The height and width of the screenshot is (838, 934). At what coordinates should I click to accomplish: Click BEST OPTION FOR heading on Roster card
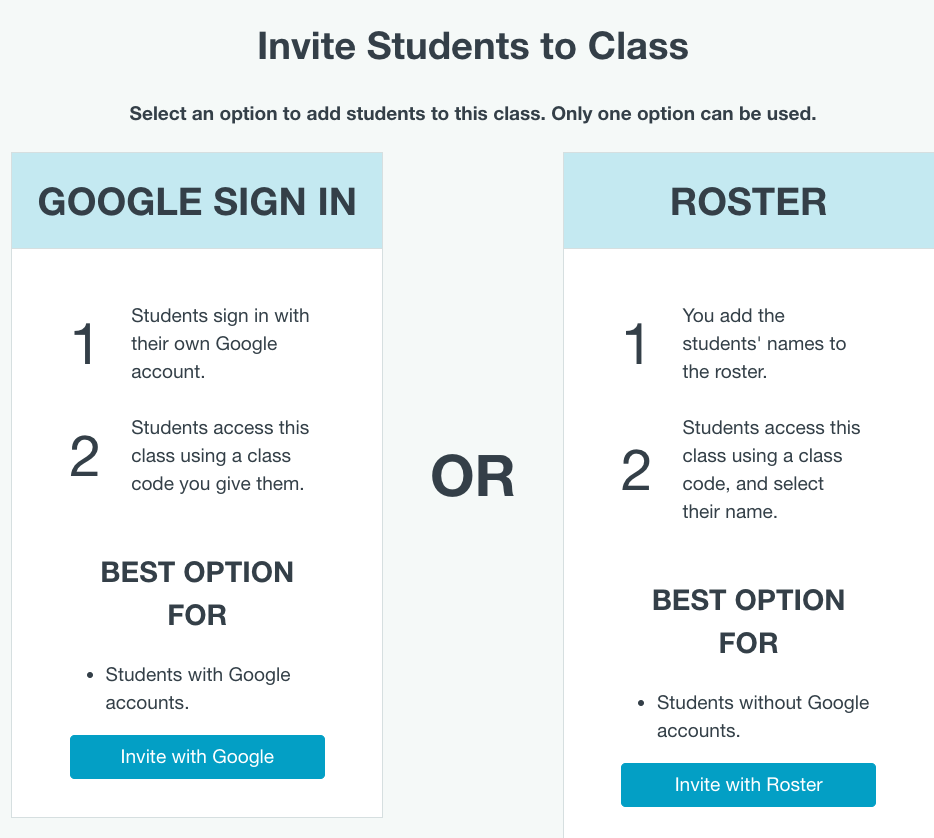coord(748,622)
